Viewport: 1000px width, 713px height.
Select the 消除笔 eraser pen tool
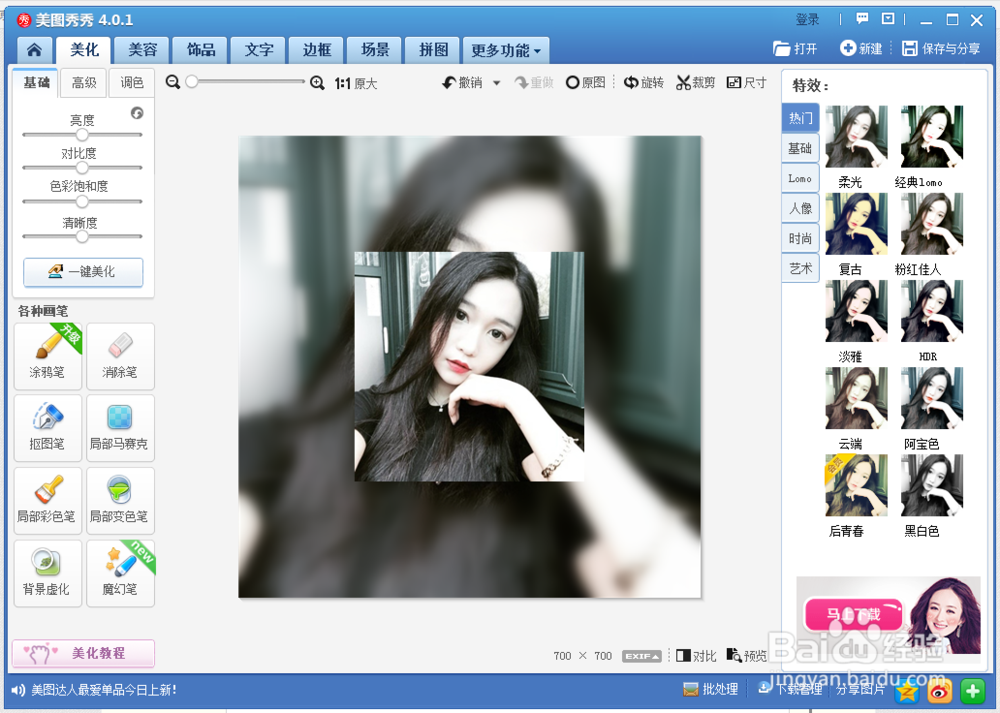click(x=120, y=356)
